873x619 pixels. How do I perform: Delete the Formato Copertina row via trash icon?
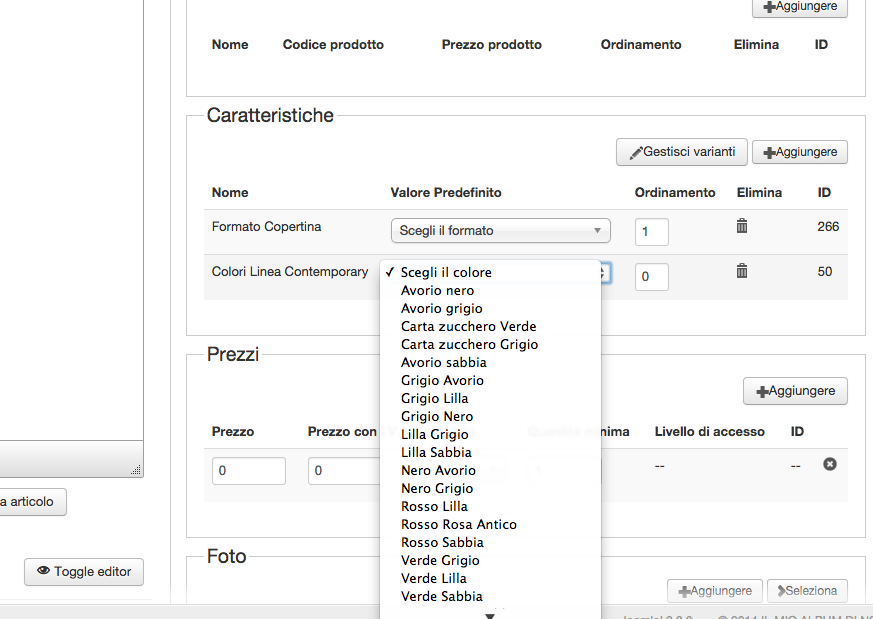[742, 227]
